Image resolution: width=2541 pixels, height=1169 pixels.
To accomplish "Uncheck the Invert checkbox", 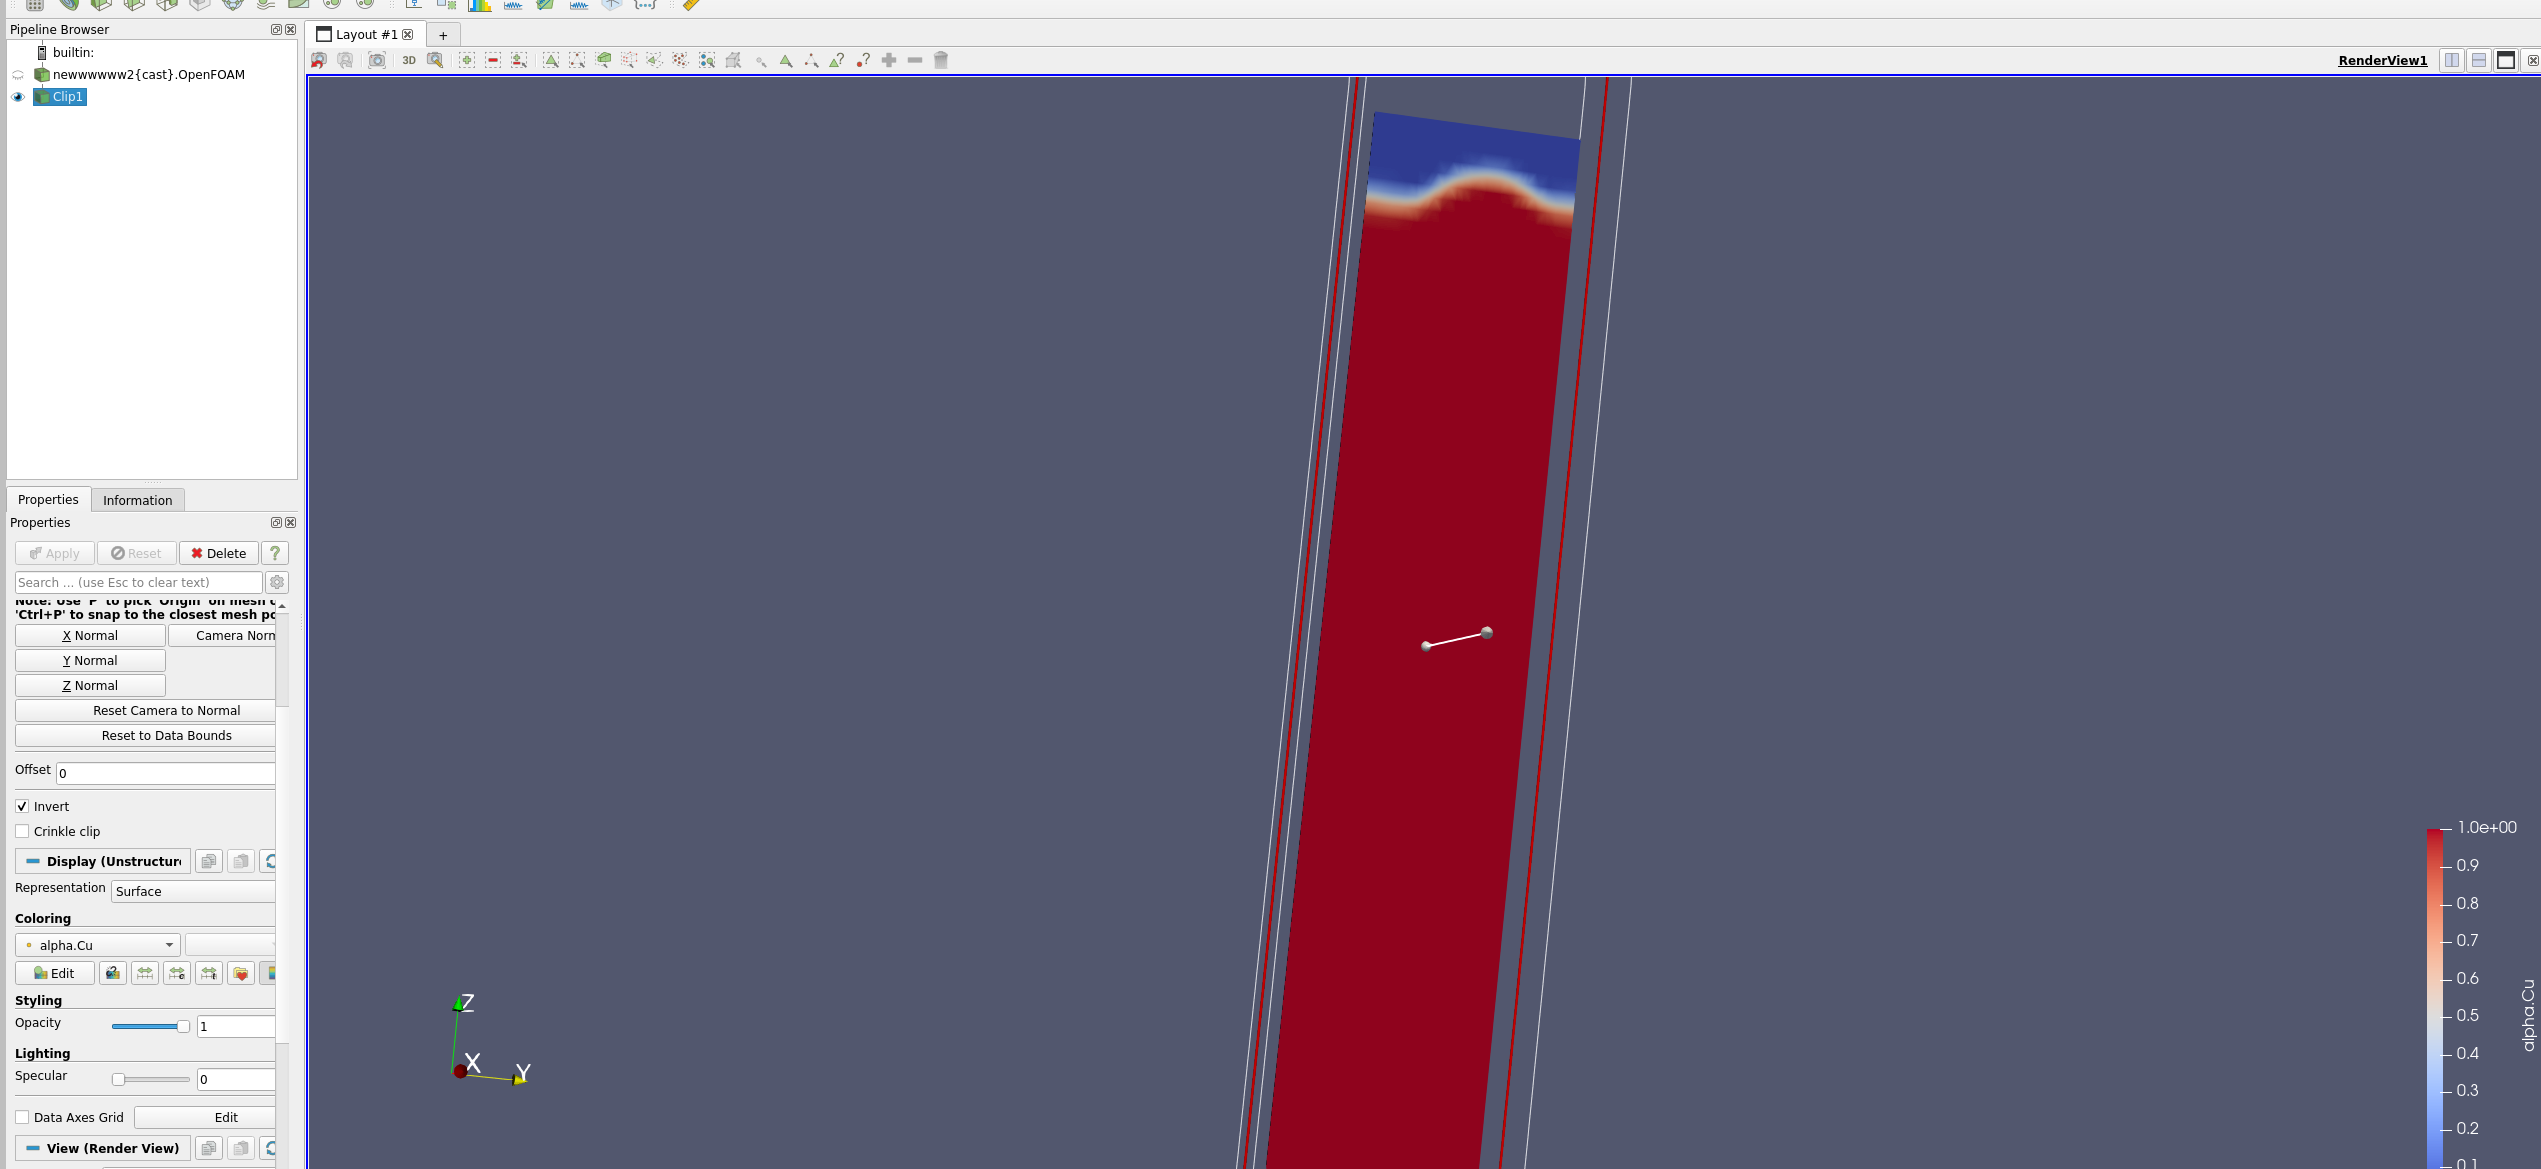I will coord(22,806).
